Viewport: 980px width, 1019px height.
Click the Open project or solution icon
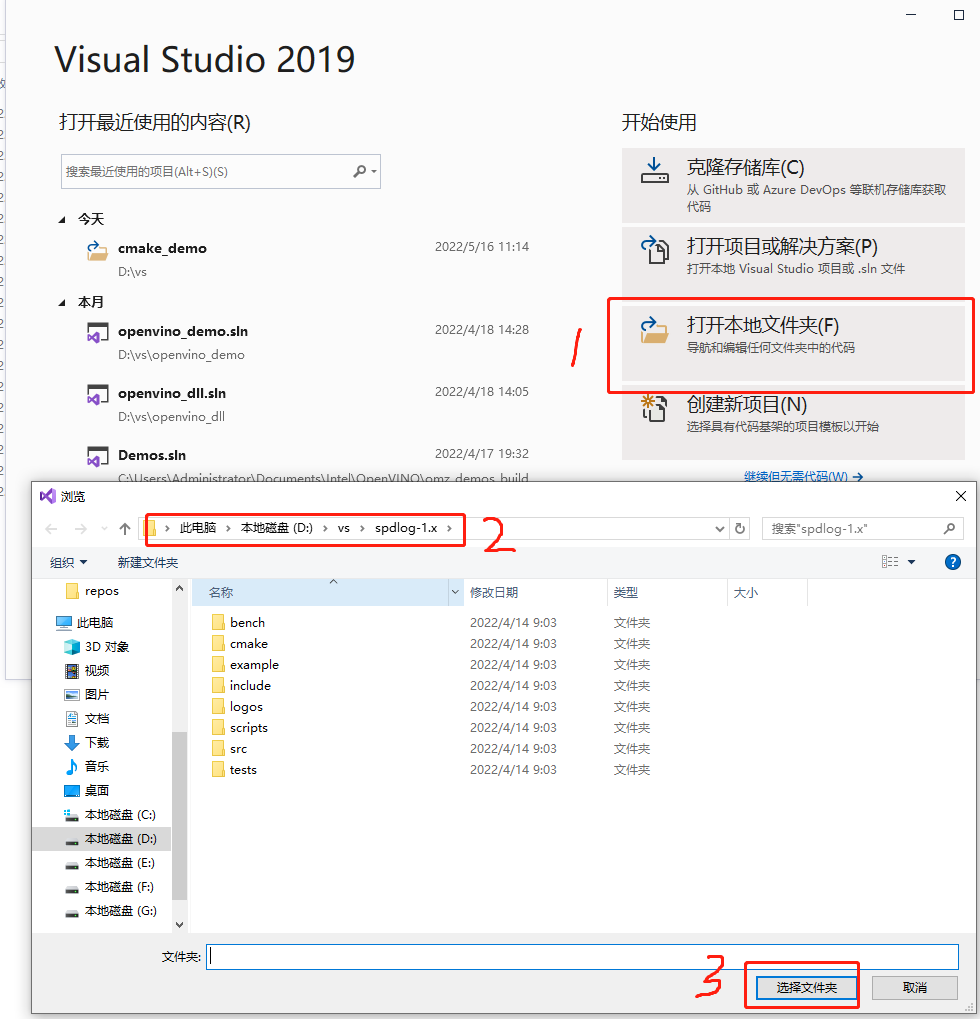coord(654,250)
